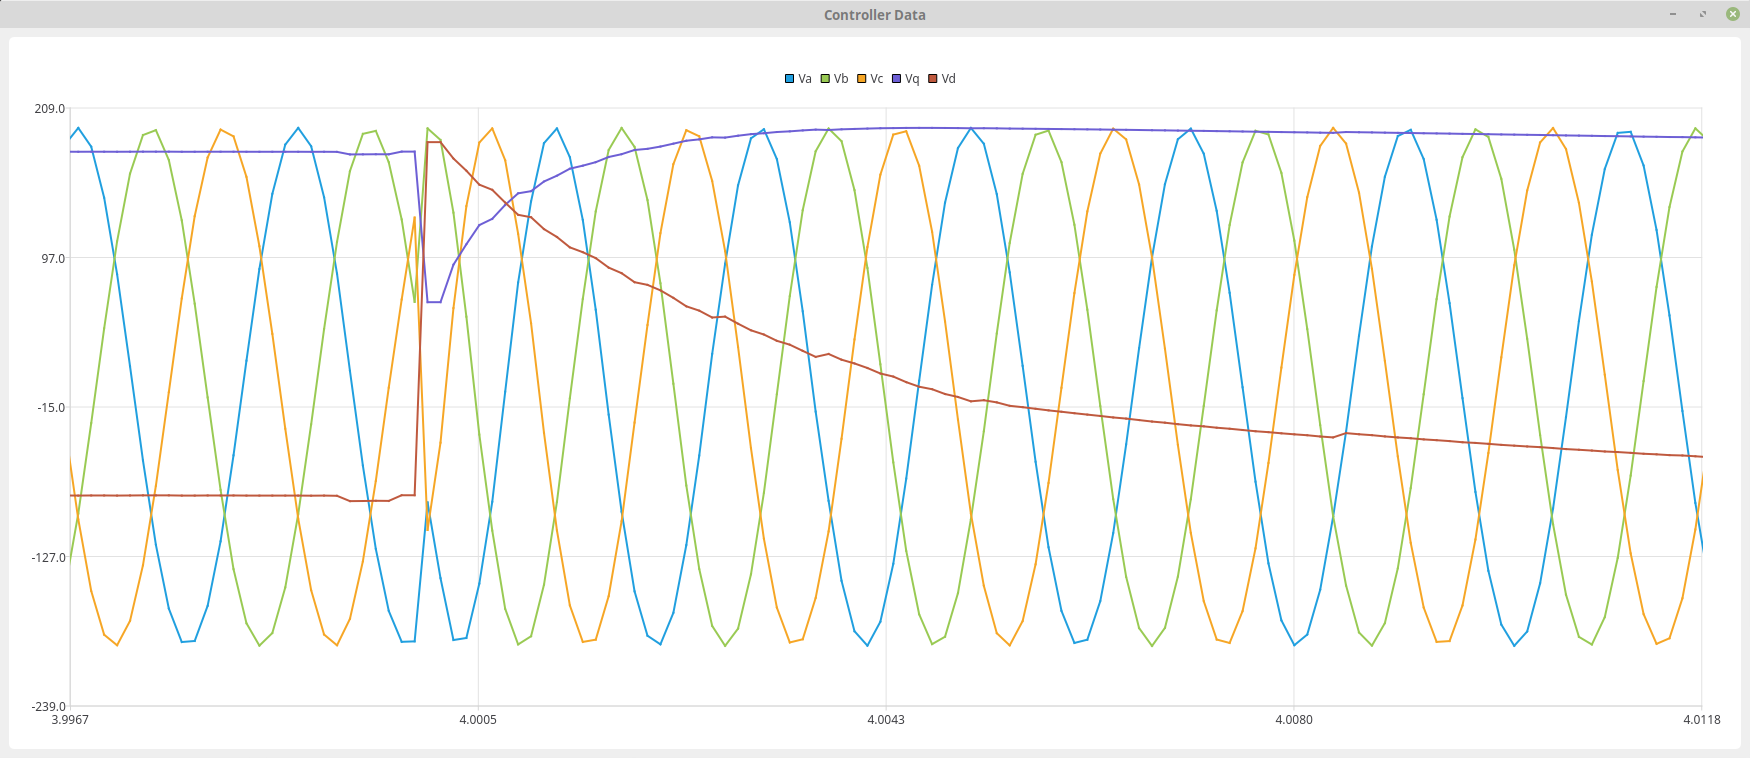This screenshot has height=758, width=1750.
Task: Click the purple Vq legend swatch
Action: [x=897, y=79]
